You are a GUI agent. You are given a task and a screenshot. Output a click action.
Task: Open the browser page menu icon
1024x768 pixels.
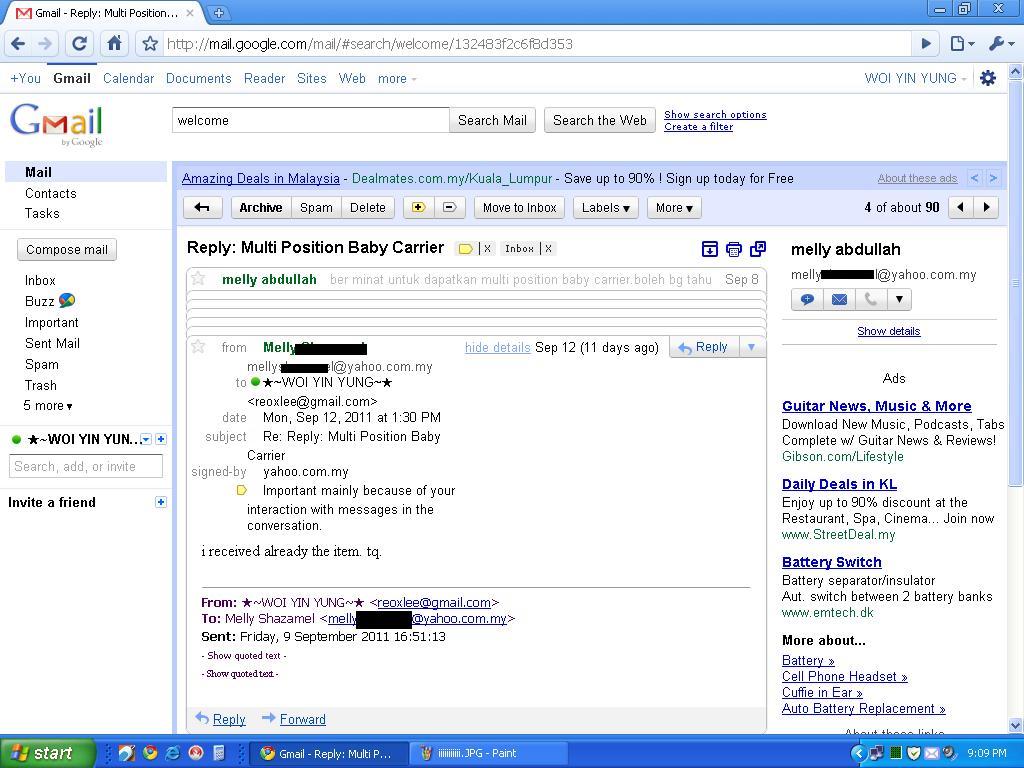961,44
